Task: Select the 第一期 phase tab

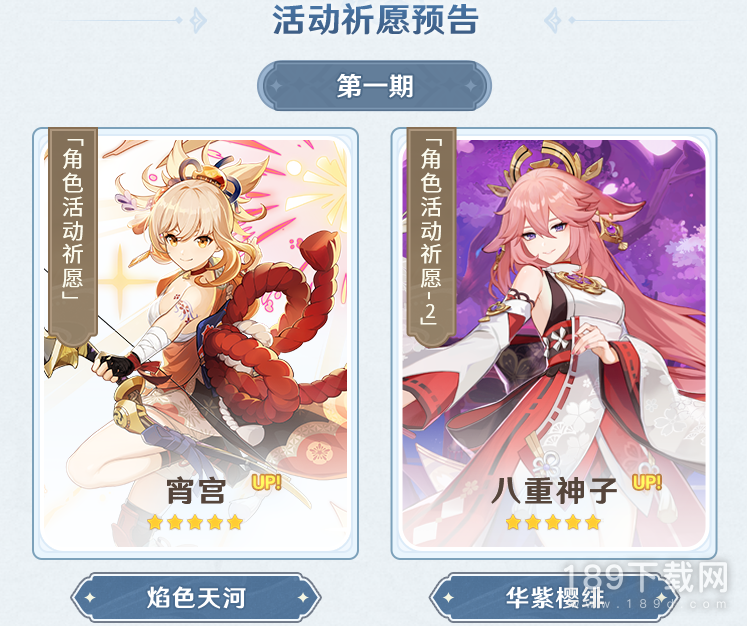Action: click(x=374, y=86)
